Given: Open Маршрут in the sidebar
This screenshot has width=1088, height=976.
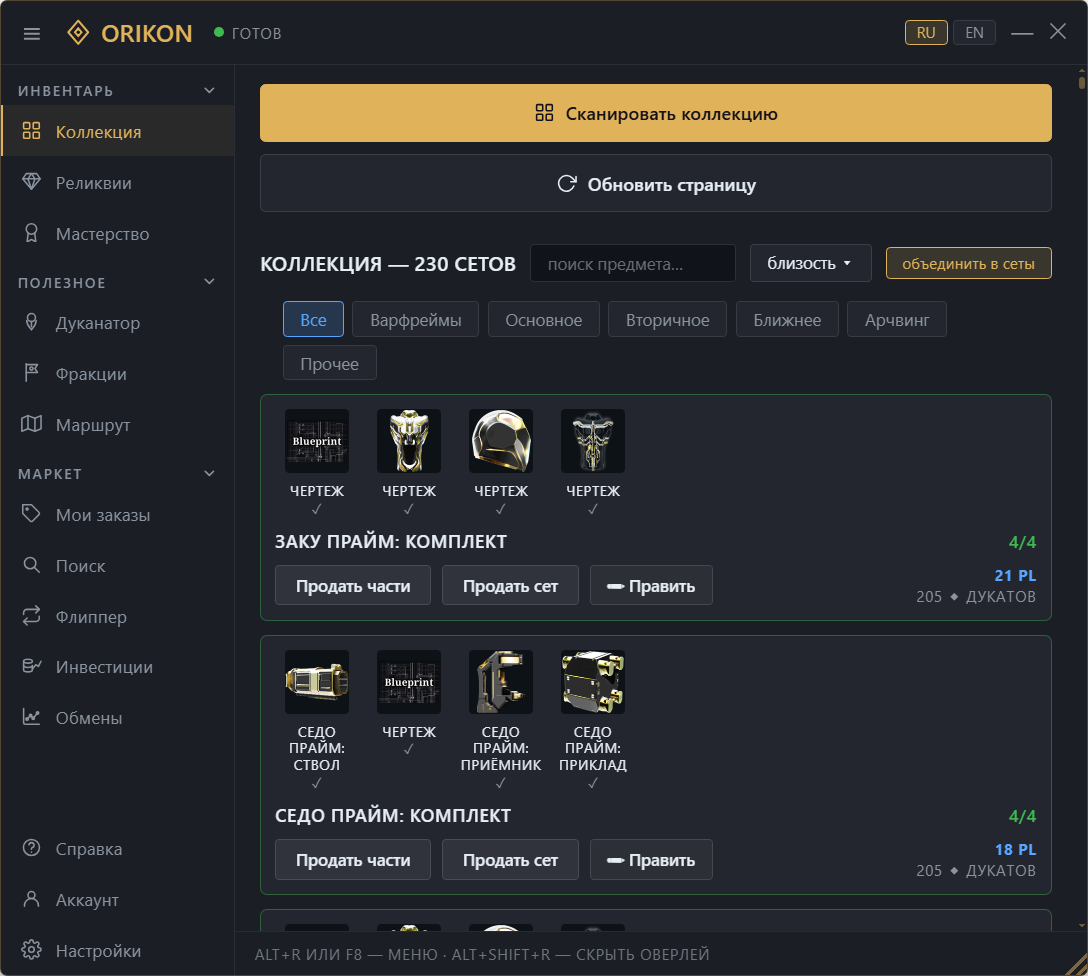Looking at the screenshot, I should 117,425.
